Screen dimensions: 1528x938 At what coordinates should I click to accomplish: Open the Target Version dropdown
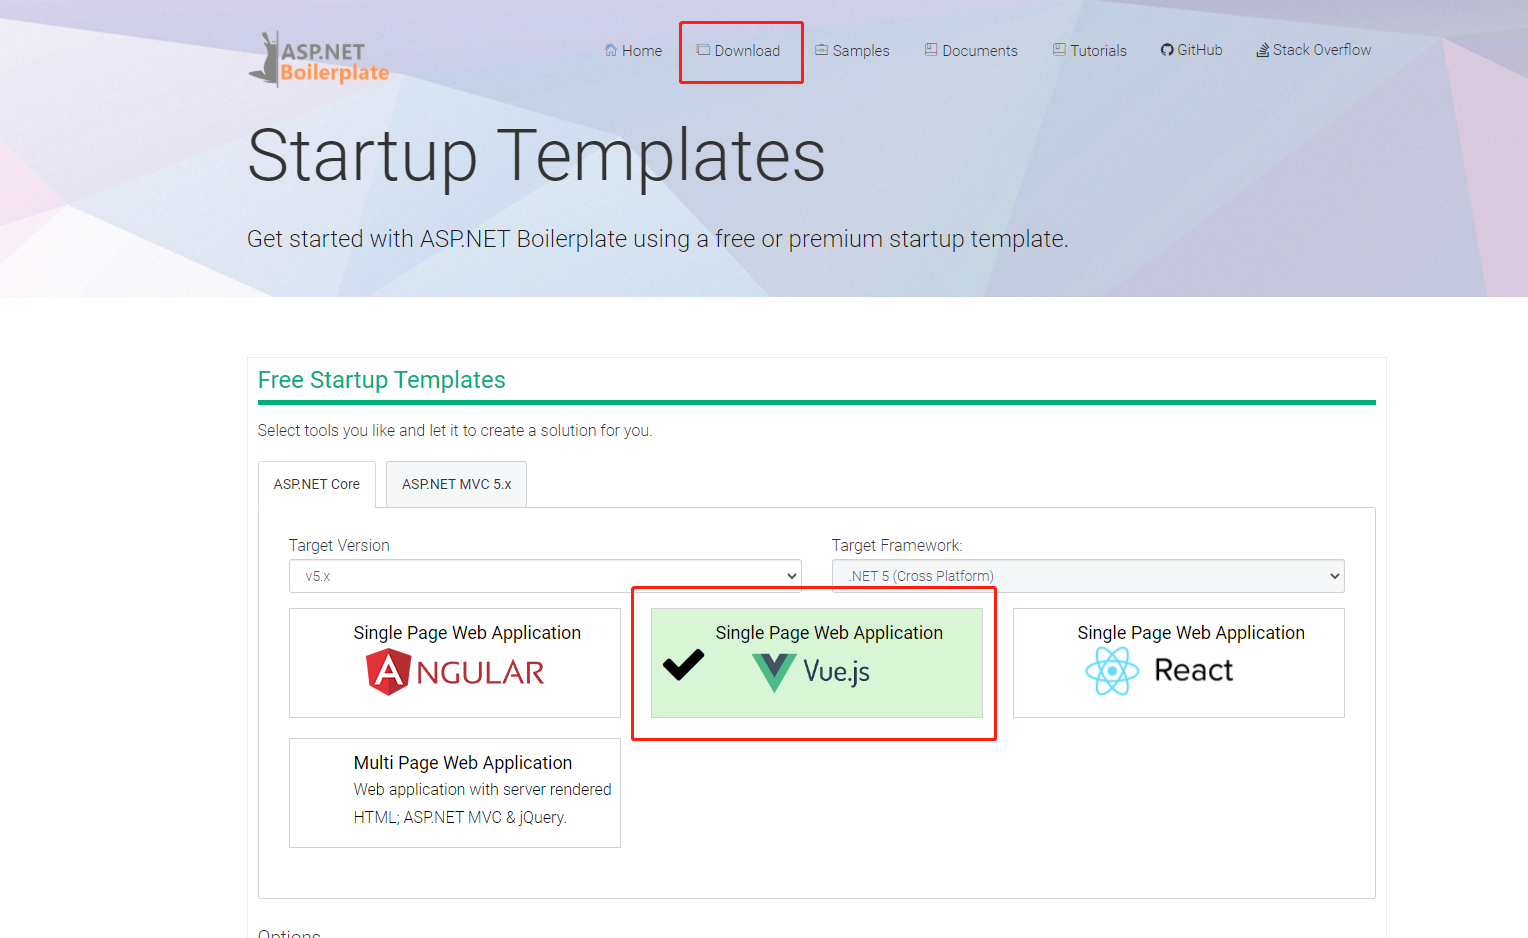click(x=545, y=576)
